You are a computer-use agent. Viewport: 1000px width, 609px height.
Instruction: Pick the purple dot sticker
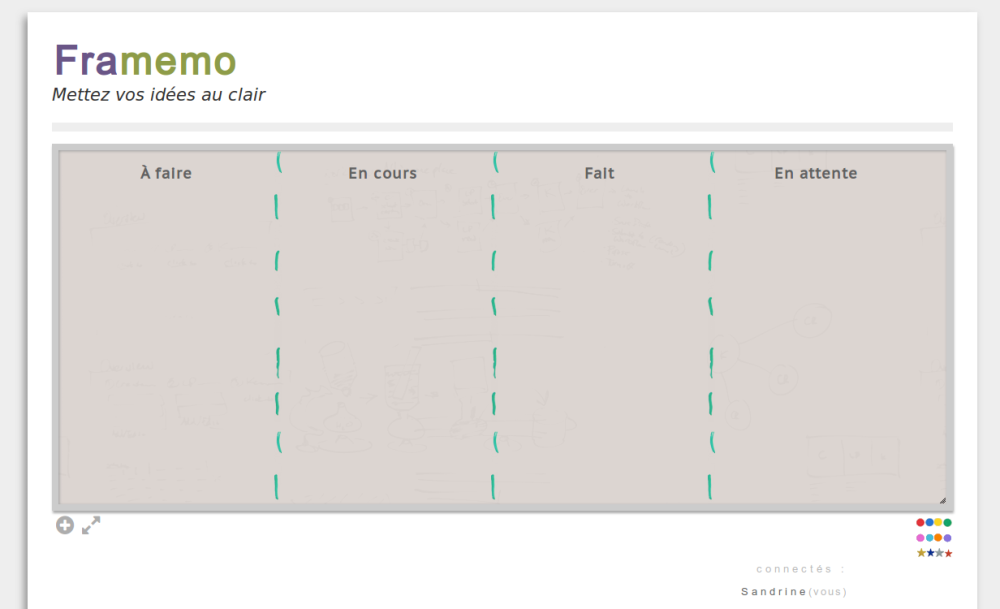point(947,538)
